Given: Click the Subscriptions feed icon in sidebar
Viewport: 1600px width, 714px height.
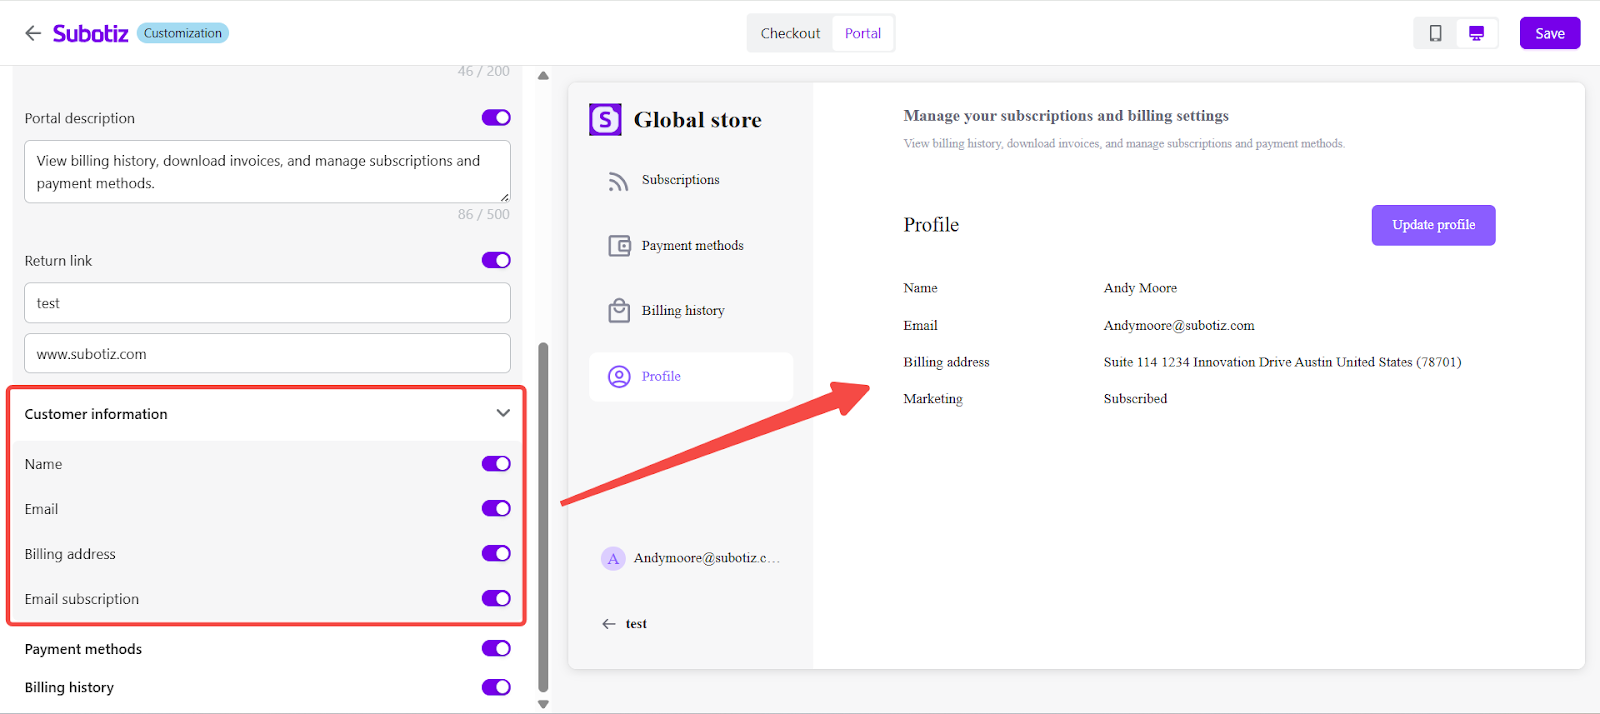Looking at the screenshot, I should click(619, 181).
